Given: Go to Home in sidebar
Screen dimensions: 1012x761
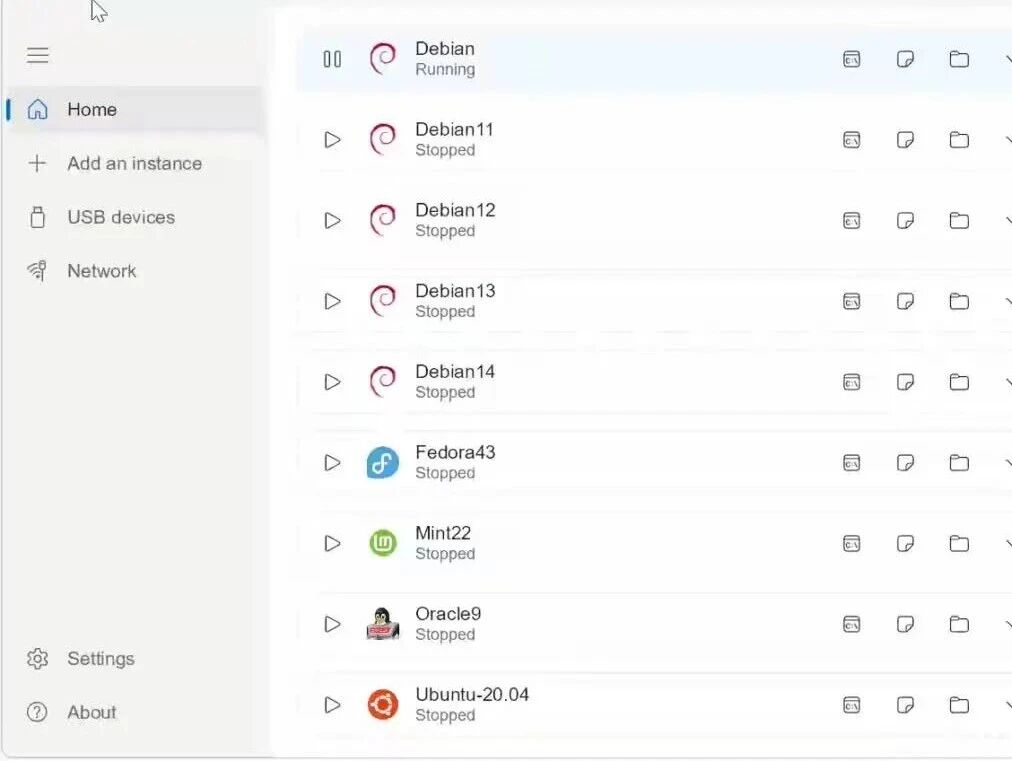Looking at the screenshot, I should click(x=135, y=110).
